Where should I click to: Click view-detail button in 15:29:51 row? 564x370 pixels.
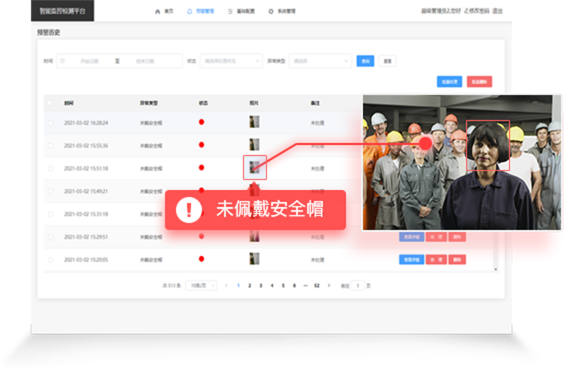411,237
